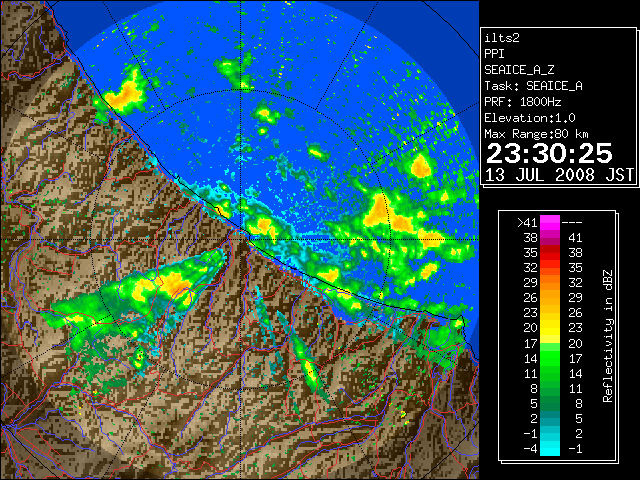
Task: Pick the orange swatch for 29 to 32
Action: pos(550,283)
